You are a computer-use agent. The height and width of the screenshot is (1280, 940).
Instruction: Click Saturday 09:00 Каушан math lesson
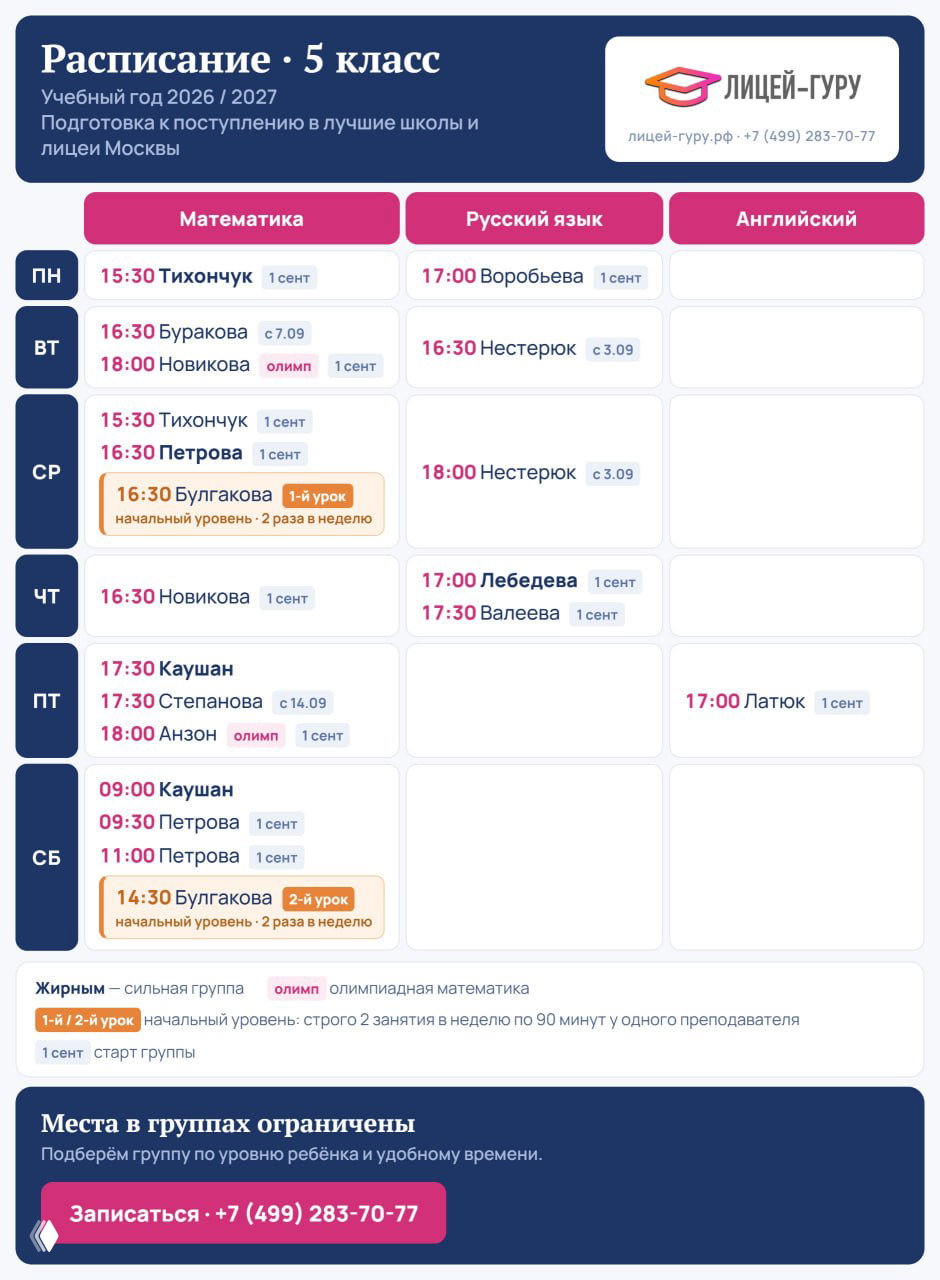click(166, 789)
